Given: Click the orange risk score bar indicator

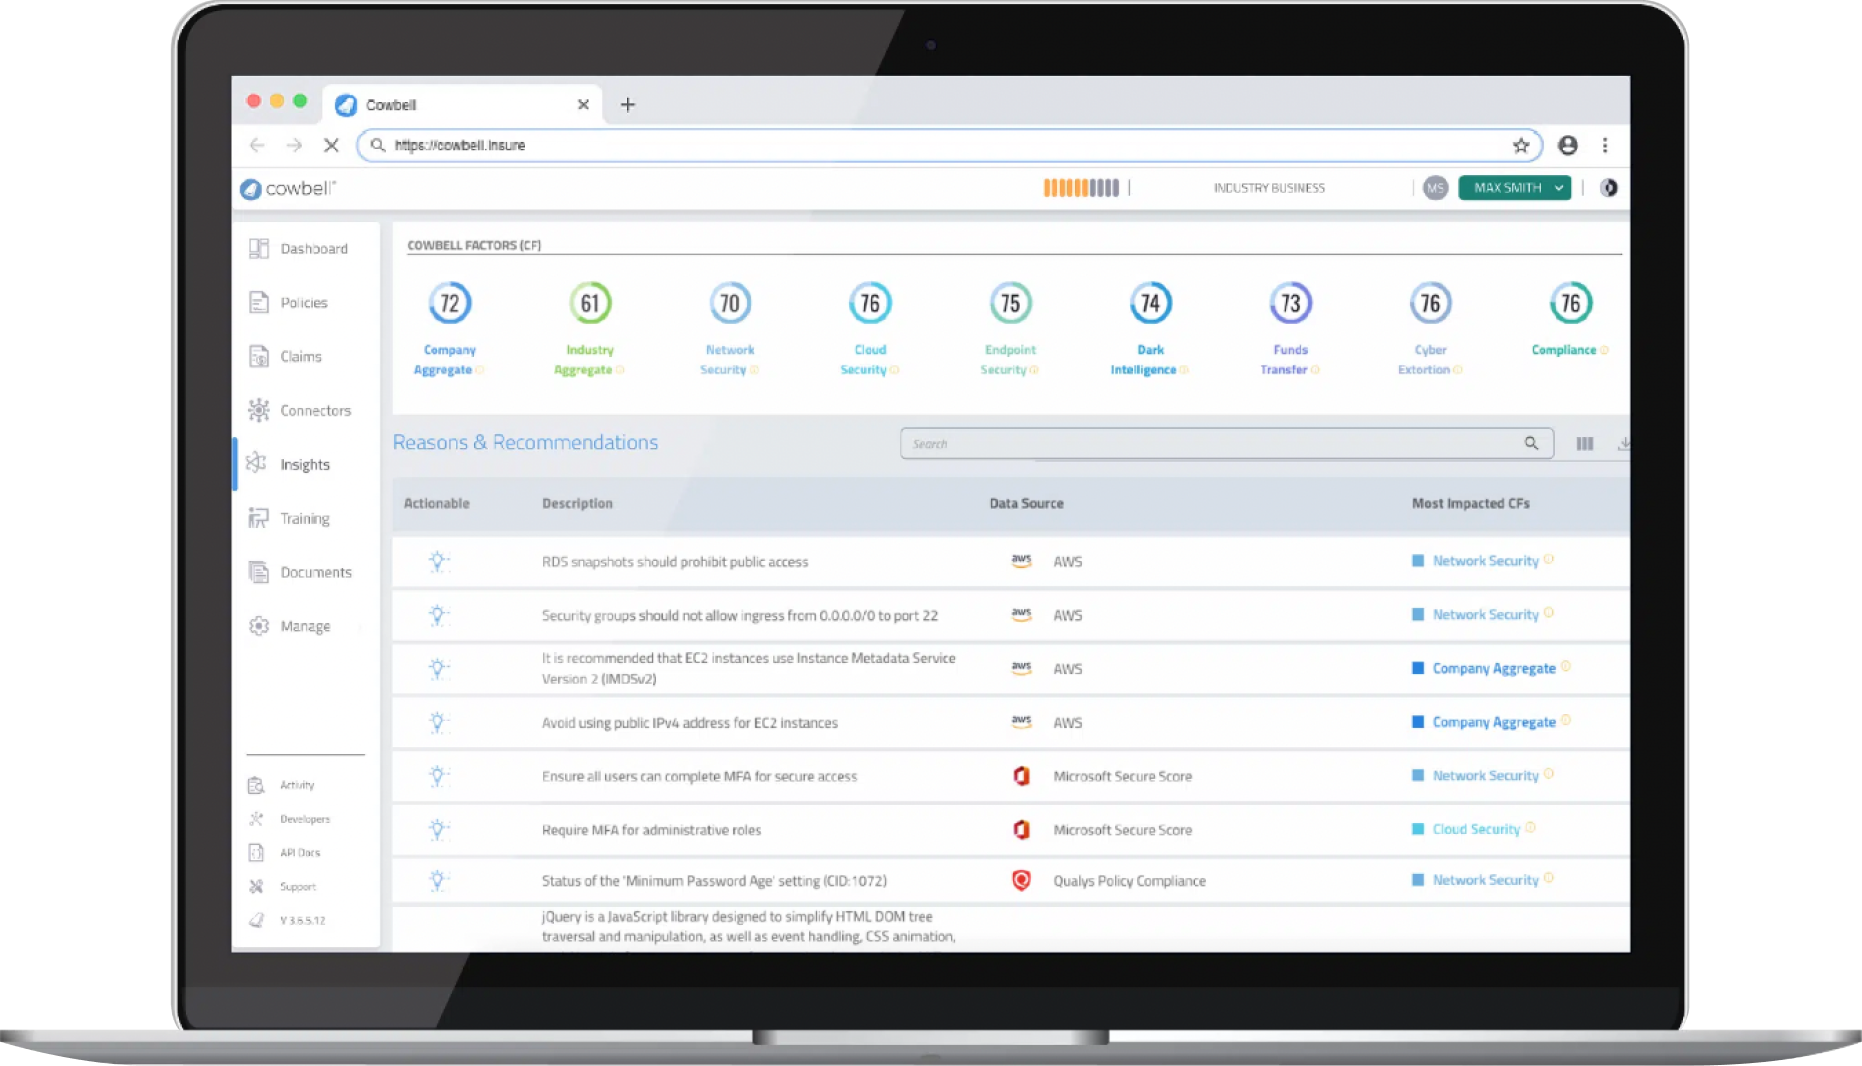Looking at the screenshot, I should pos(1081,188).
